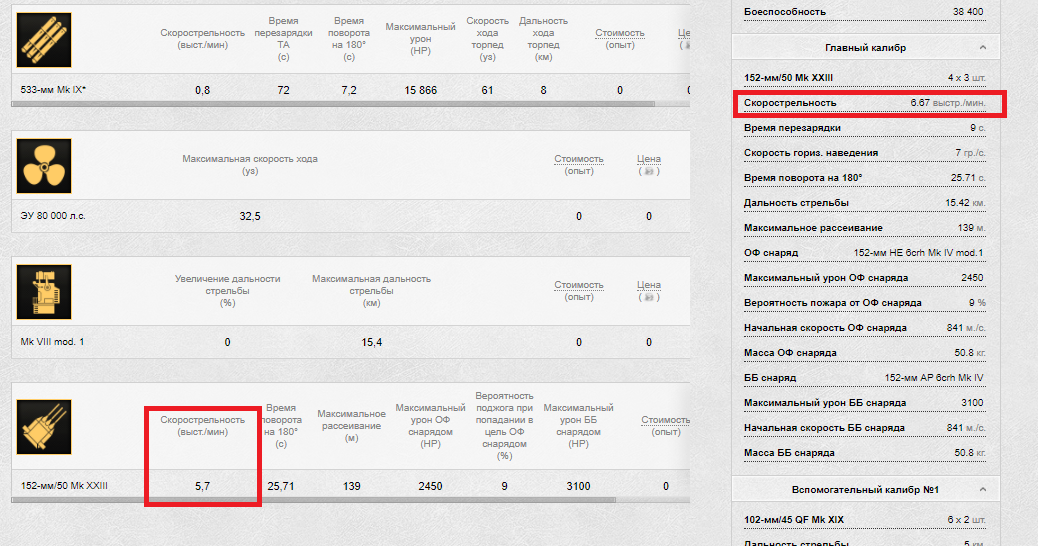This screenshot has width=1038, height=546.
Task: Click the main gun table horizontal scrollbar
Action: 350,499
